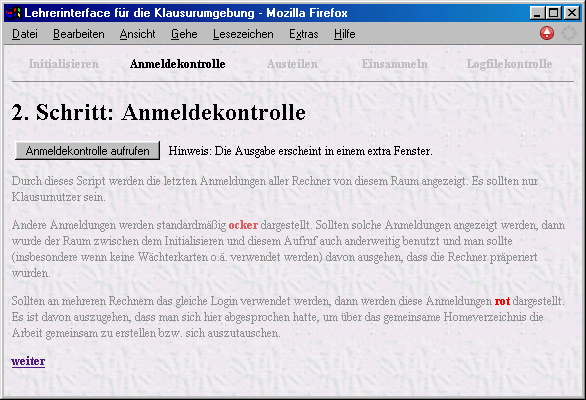This screenshot has height=400, width=586.
Task: Open the Datei menu
Action: click(x=25, y=34)
